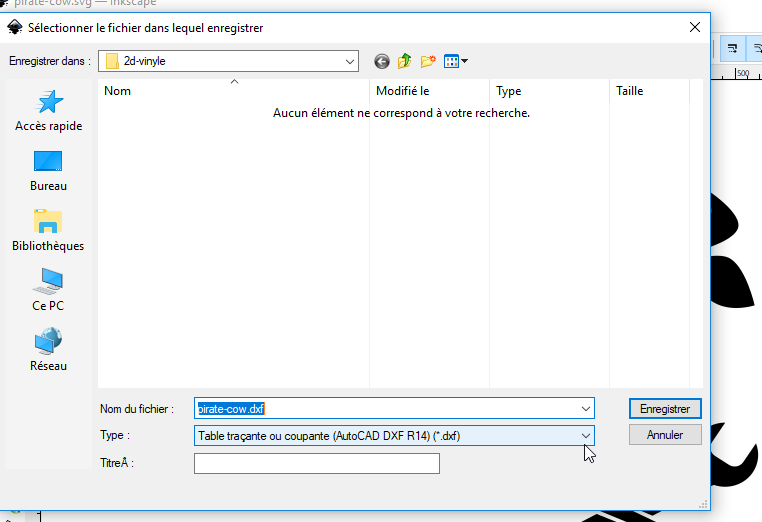Click the Titre text field

(x=317, y=463)
